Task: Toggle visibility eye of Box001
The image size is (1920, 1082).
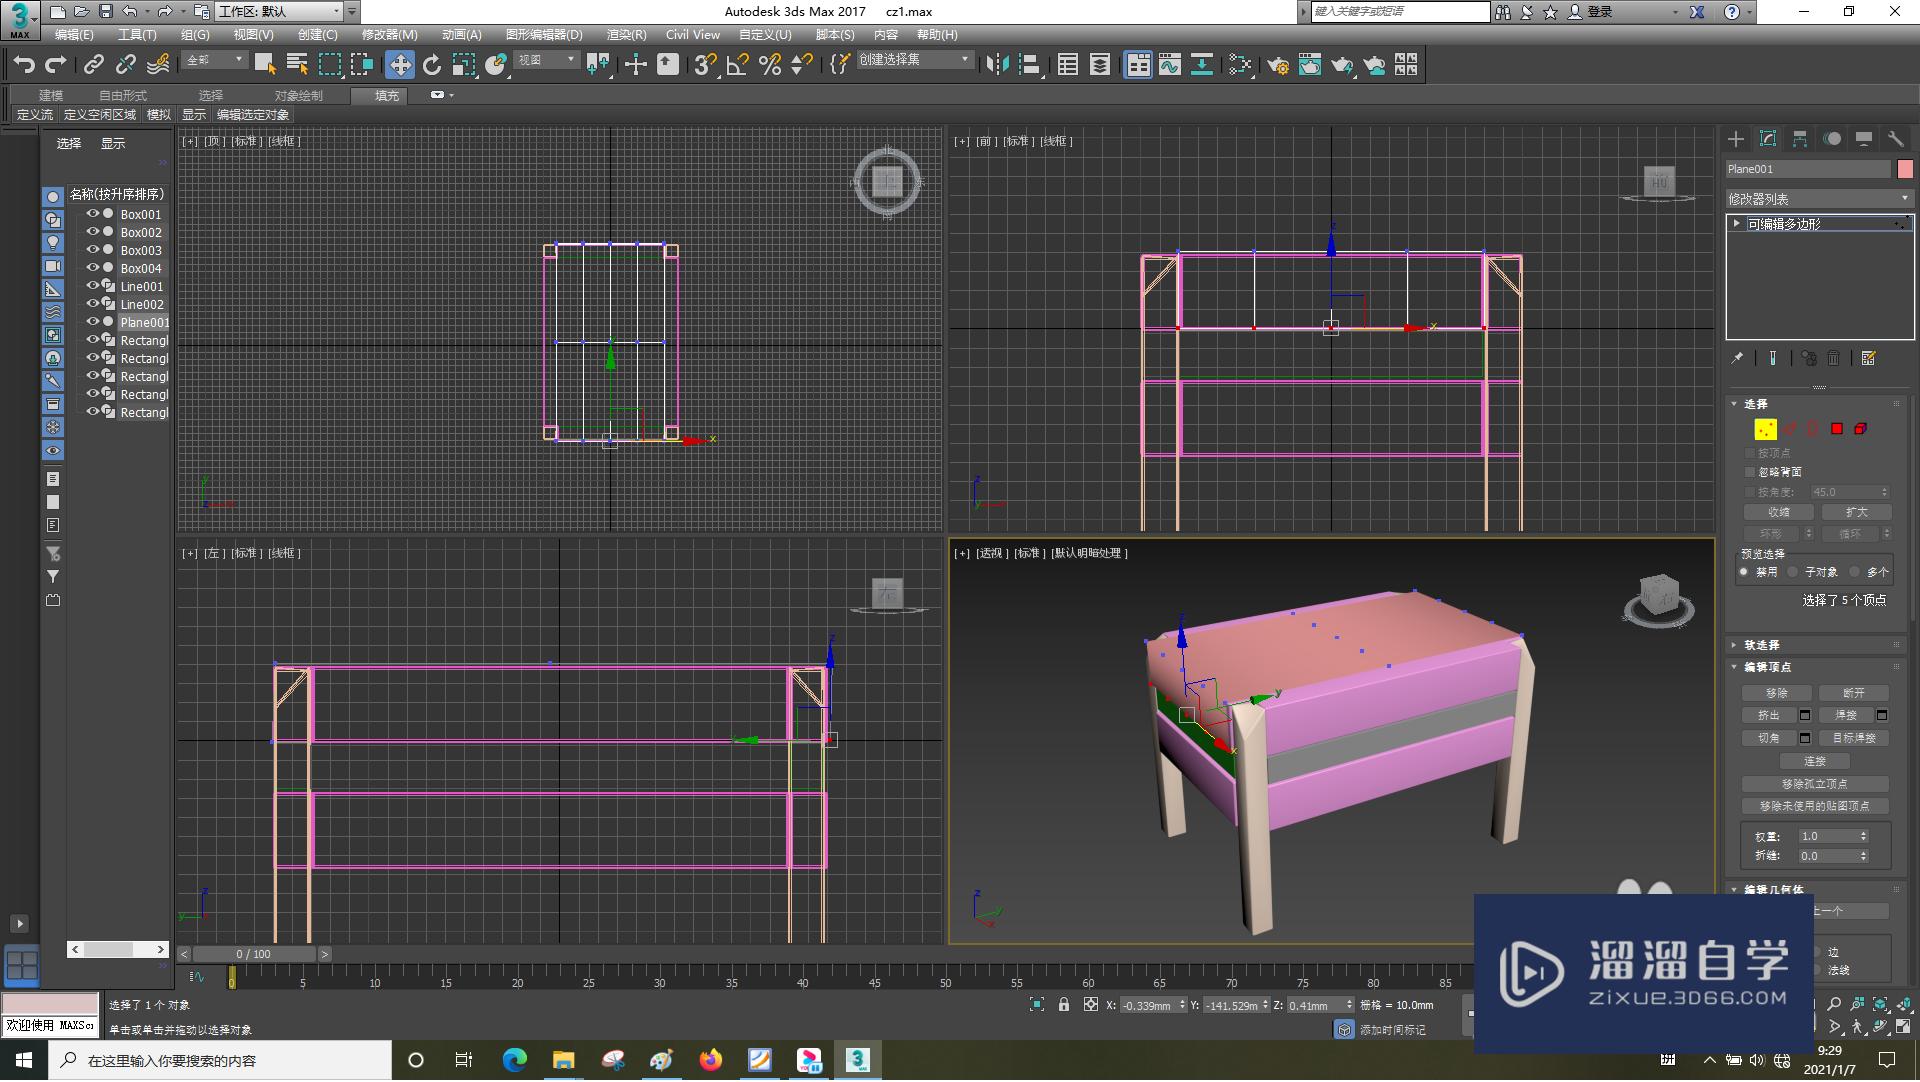Action: (93, 214)
